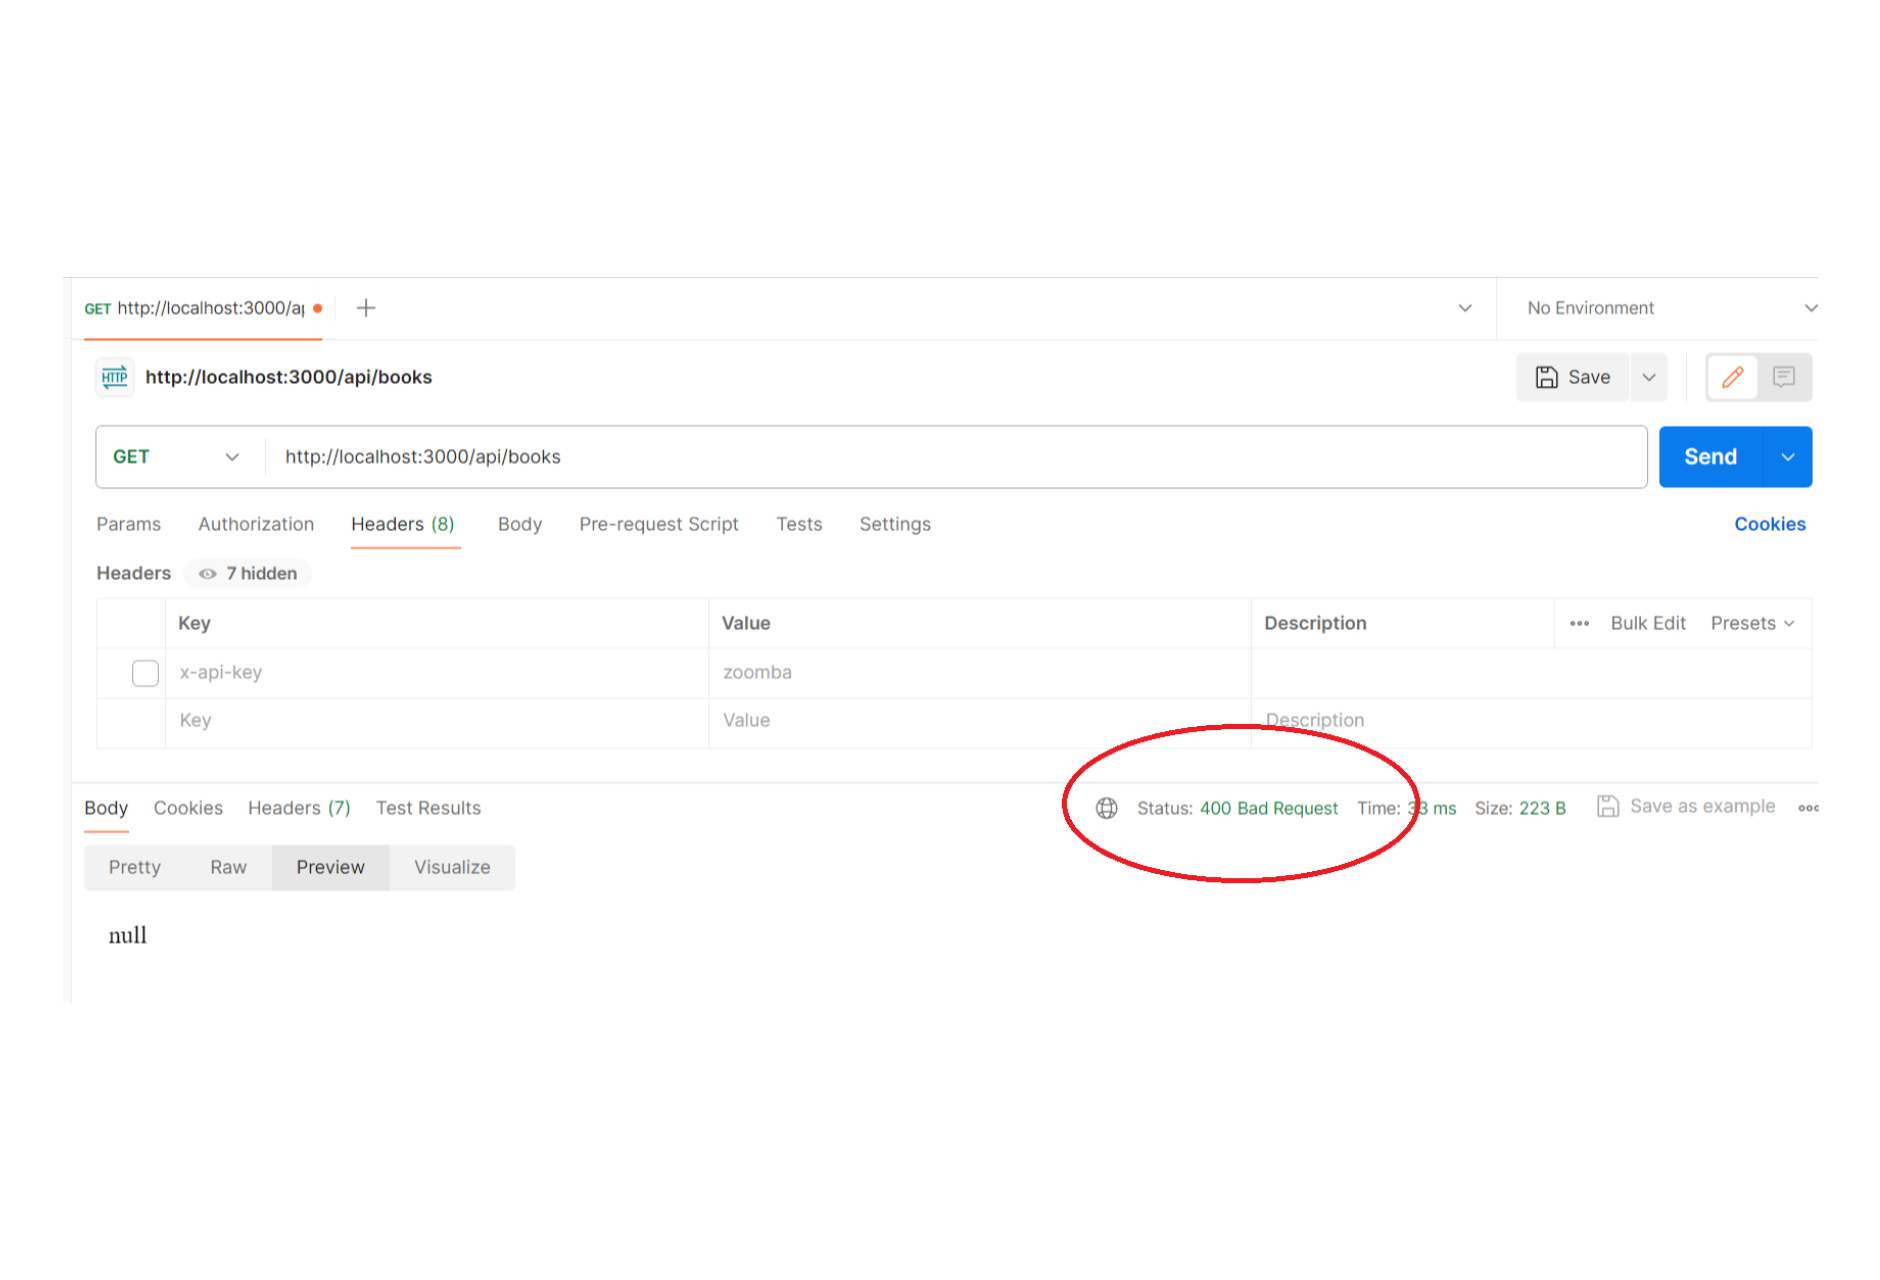Click Bulk Edit
1880x1280 pixels.
tap(1648, 623)
